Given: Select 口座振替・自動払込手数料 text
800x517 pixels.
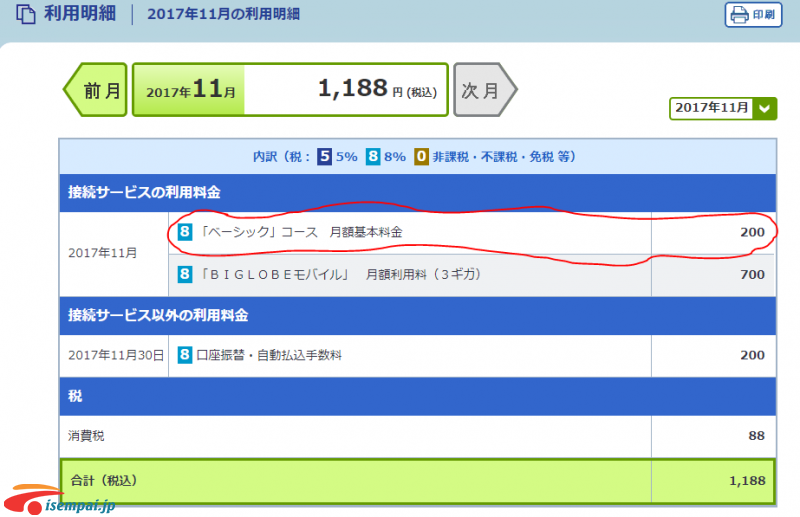Looking at the screenshot, I should click(x=269, y=355).
